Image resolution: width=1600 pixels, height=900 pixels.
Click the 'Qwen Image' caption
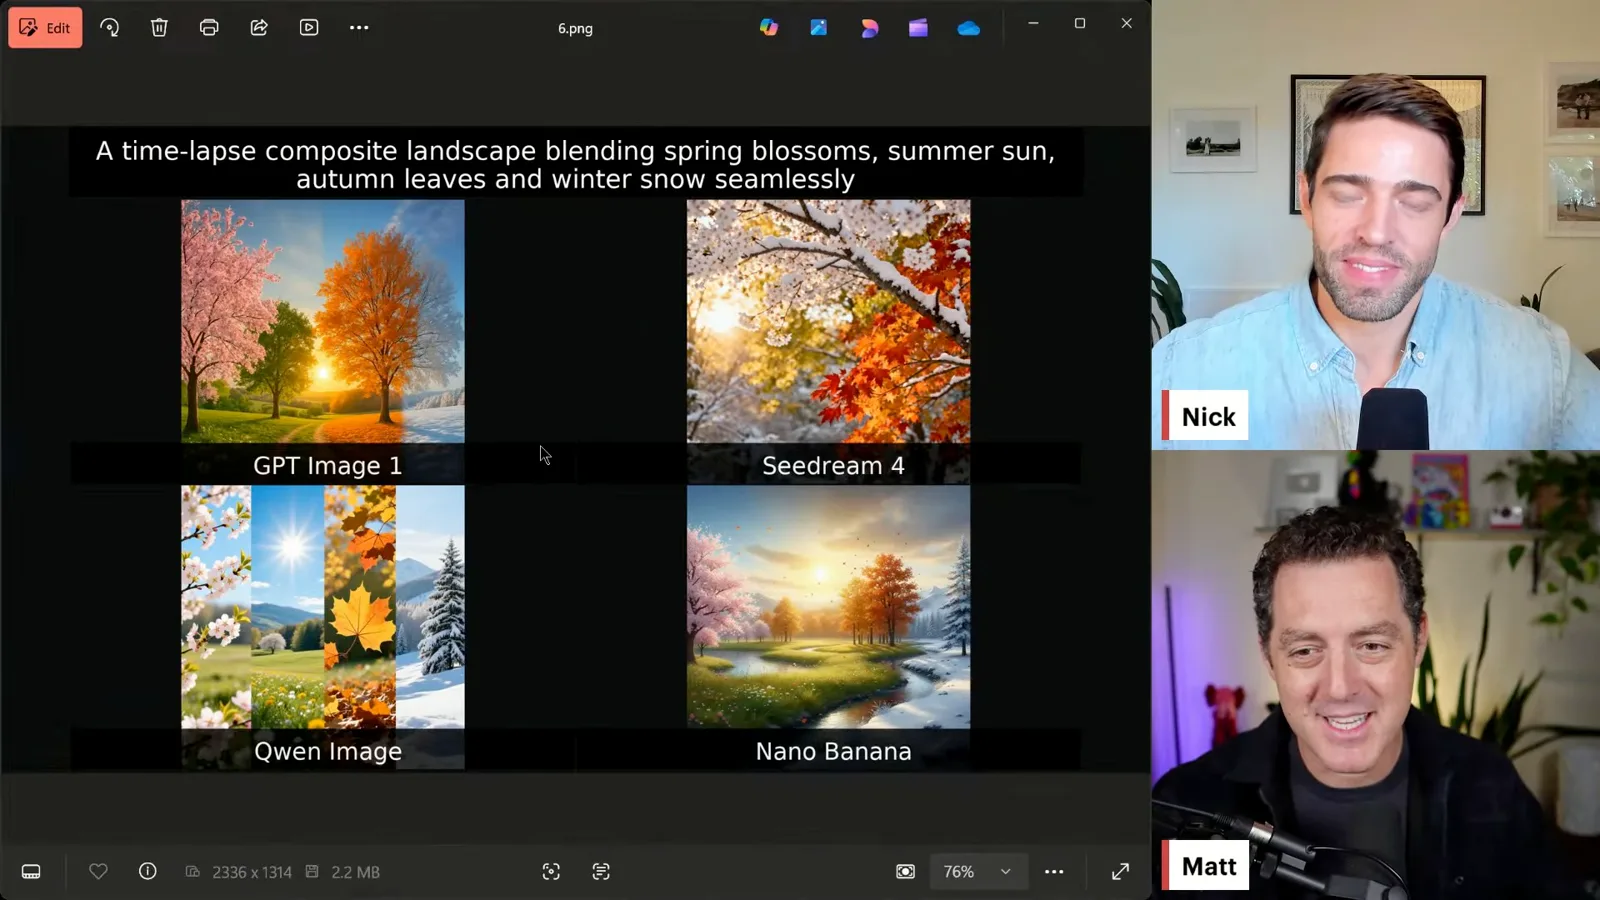[328, 751]
